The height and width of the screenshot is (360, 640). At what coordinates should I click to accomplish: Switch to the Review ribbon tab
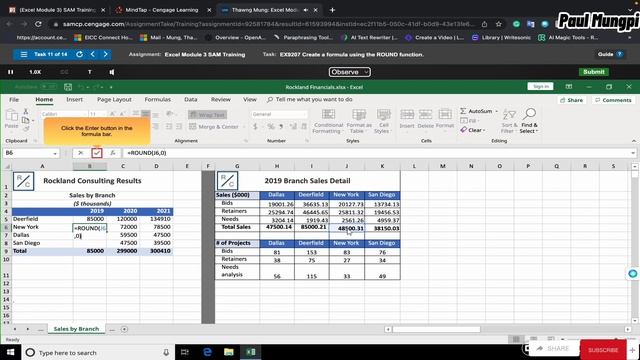(220, 100)
